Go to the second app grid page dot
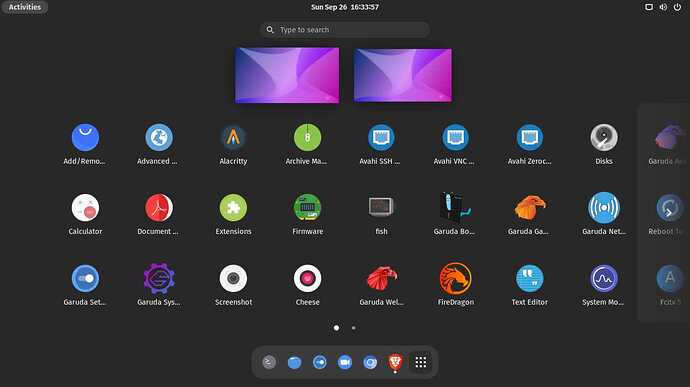The image size is (690, 387). tap(353, 328)
